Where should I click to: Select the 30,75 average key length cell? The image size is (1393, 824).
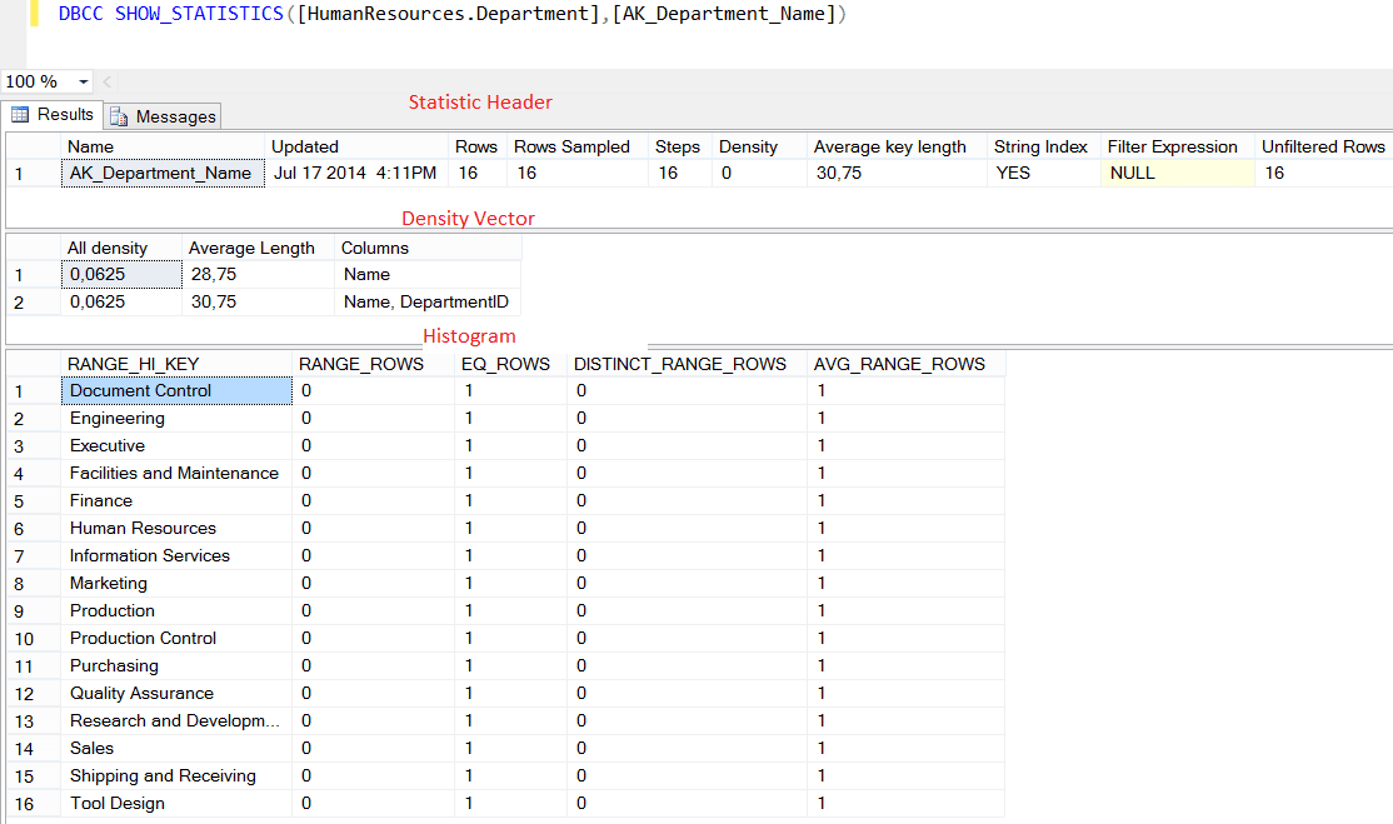coord(897,173)
